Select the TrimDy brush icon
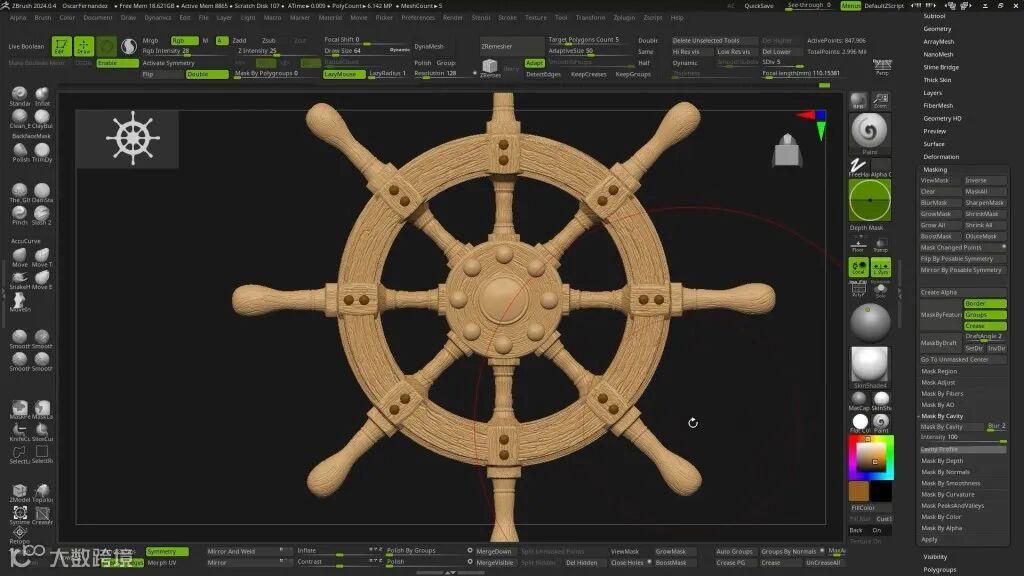Screen dimensions: 1024x576 pos(42,150)
